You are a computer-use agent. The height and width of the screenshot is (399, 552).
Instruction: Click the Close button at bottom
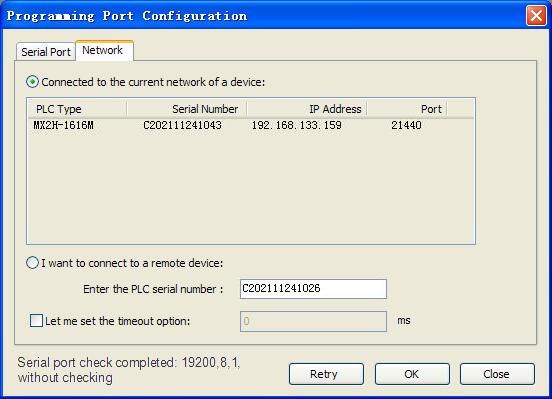497,374
